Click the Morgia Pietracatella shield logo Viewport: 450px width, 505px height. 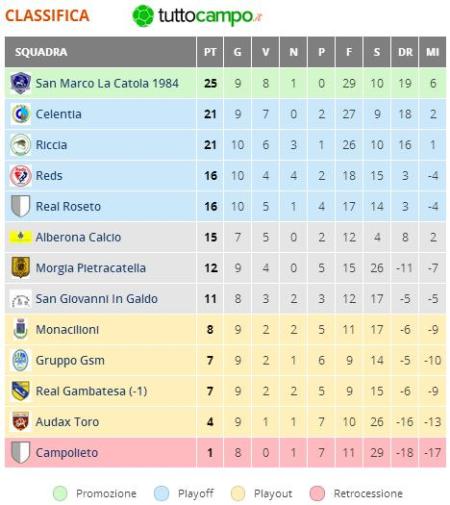coord(21,267)
